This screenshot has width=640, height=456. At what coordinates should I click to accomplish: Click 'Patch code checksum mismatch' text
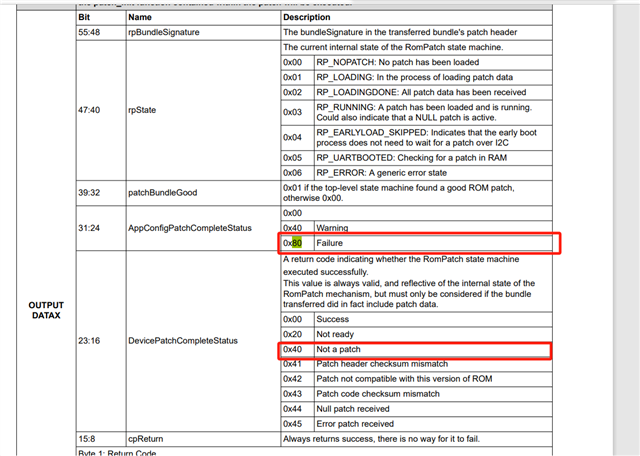click(378, 394)
